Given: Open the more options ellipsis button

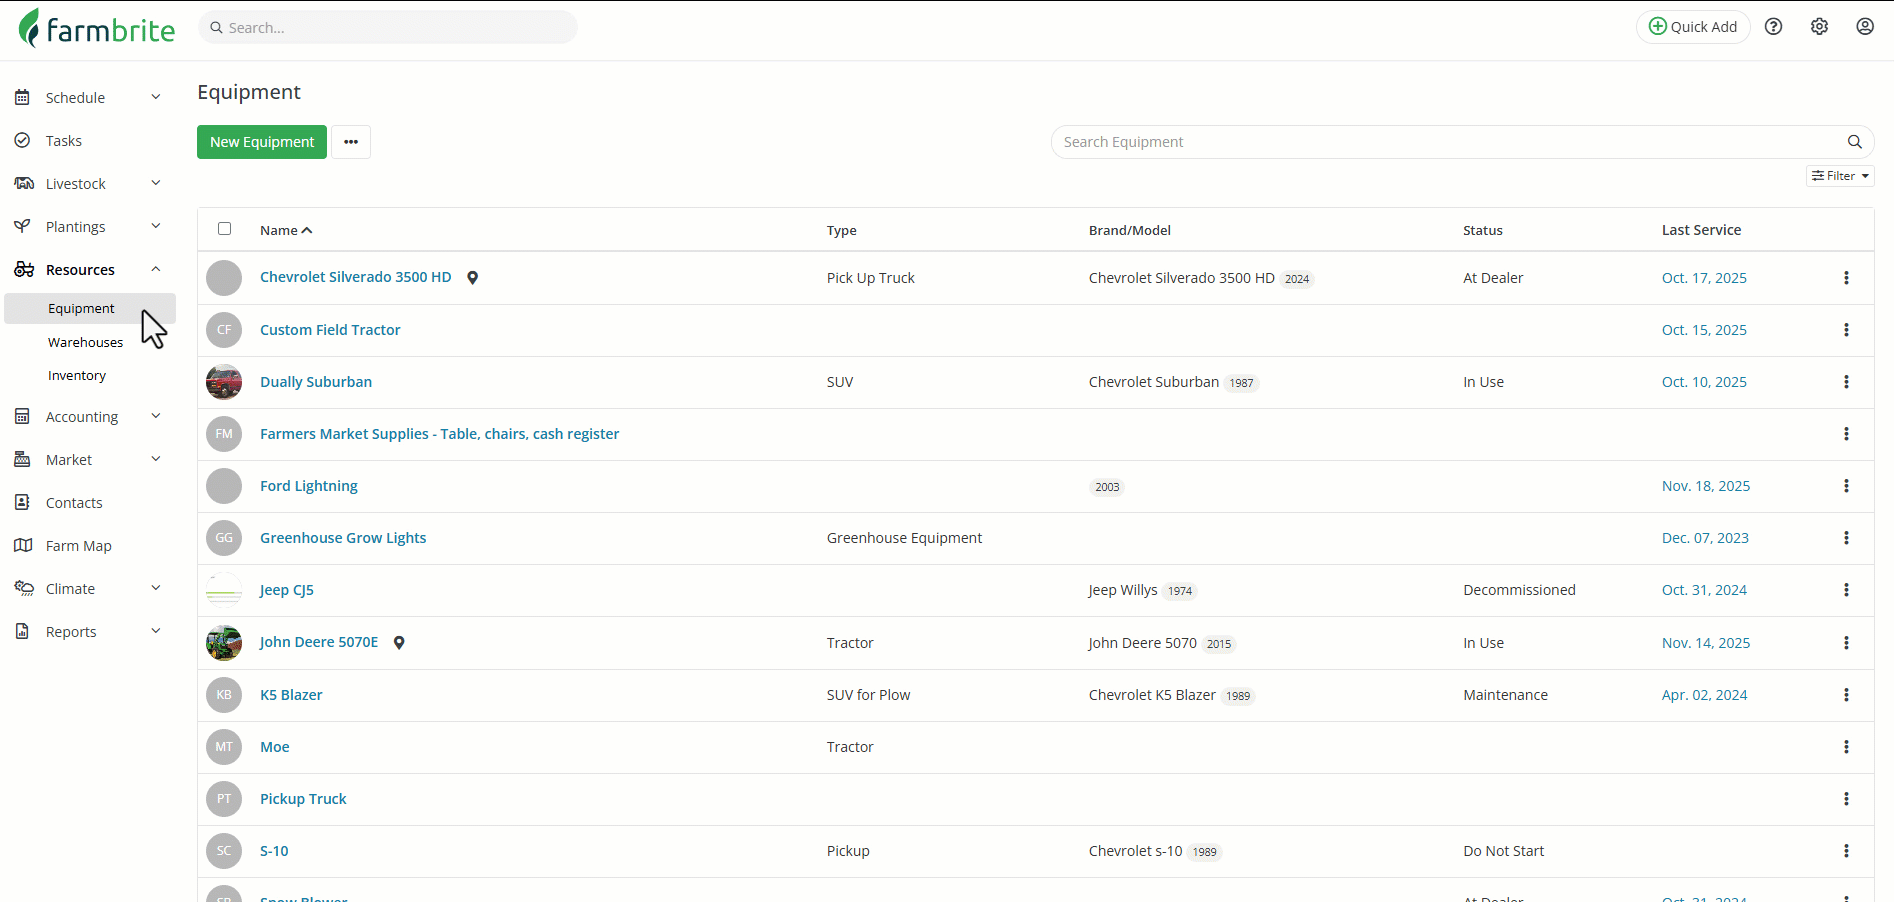Looking at the screenshot, I should click(351, 142).
